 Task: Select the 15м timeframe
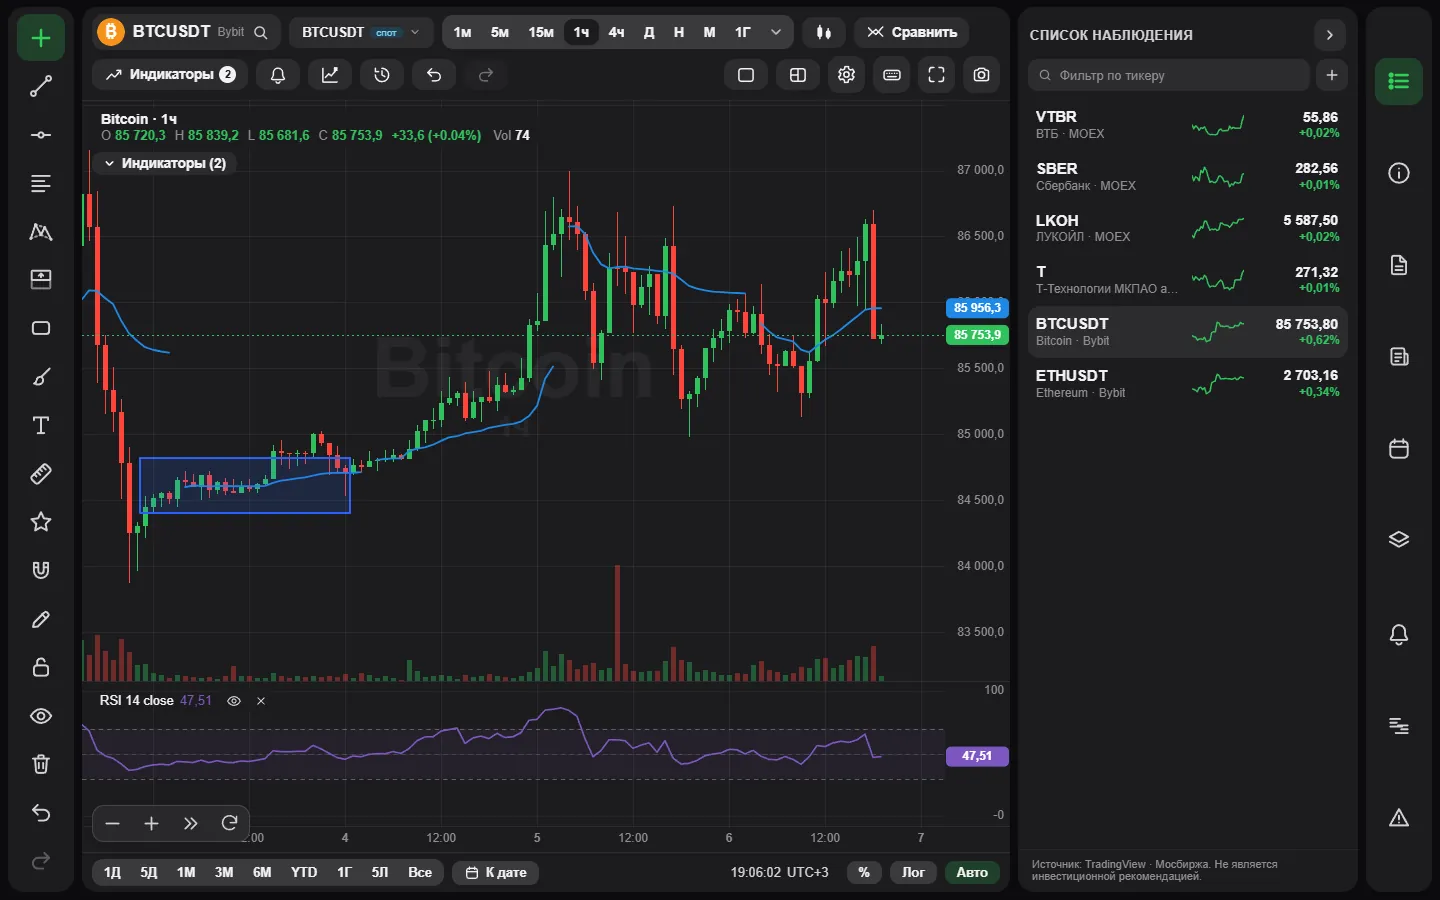point(541,32)
